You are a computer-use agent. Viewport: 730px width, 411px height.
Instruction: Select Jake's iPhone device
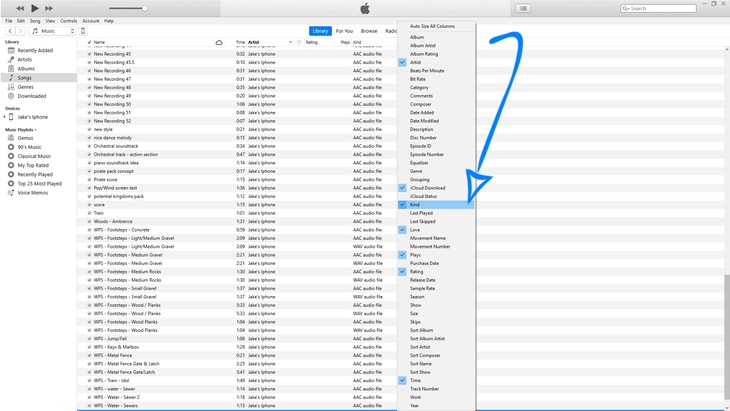(x=33, y=117)
